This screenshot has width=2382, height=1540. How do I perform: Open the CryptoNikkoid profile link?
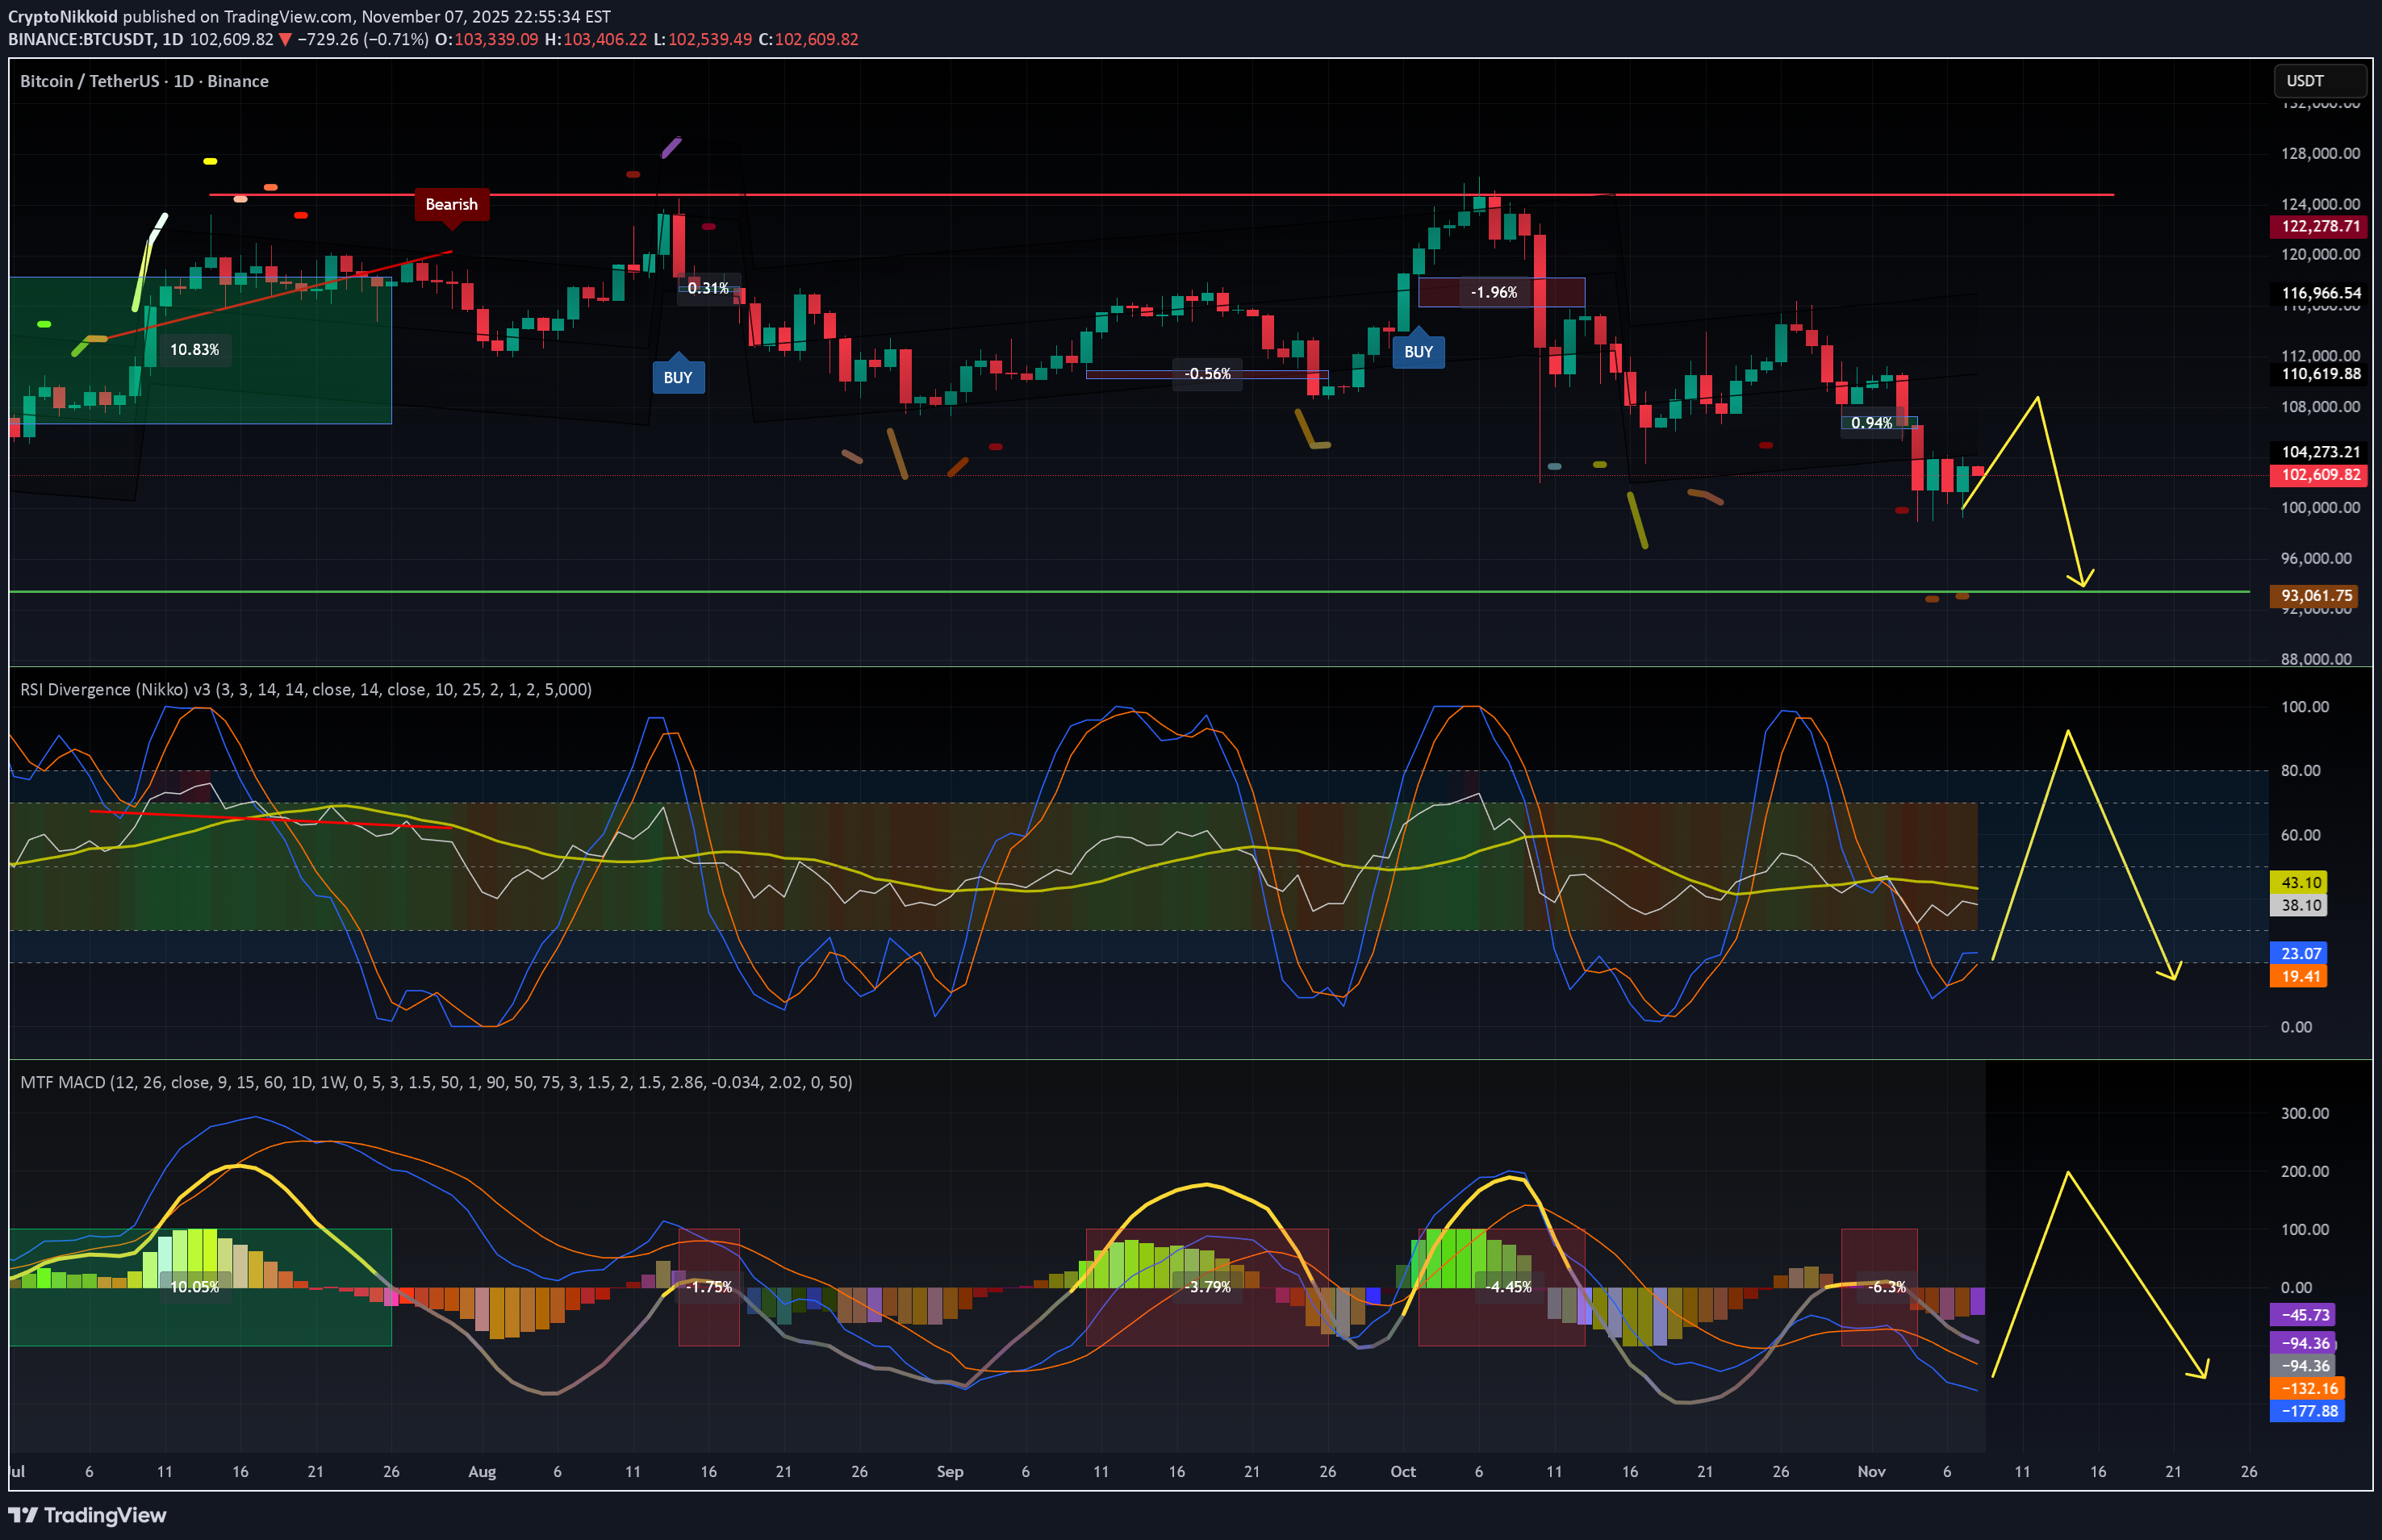point(63,16)
